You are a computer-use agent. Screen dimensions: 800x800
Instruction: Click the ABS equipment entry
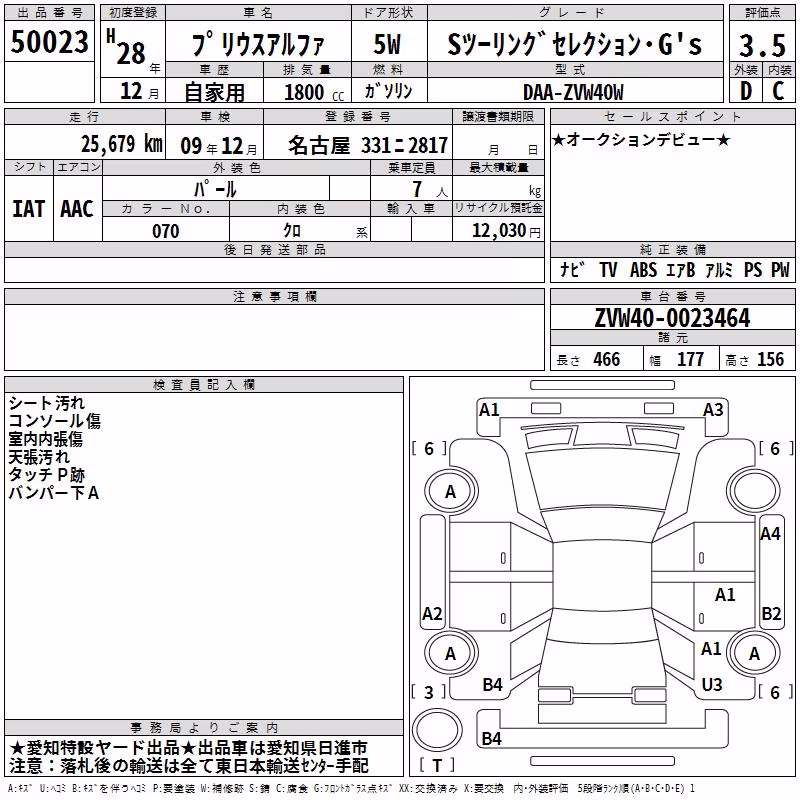pyautogui.click(x=643, y=270)
